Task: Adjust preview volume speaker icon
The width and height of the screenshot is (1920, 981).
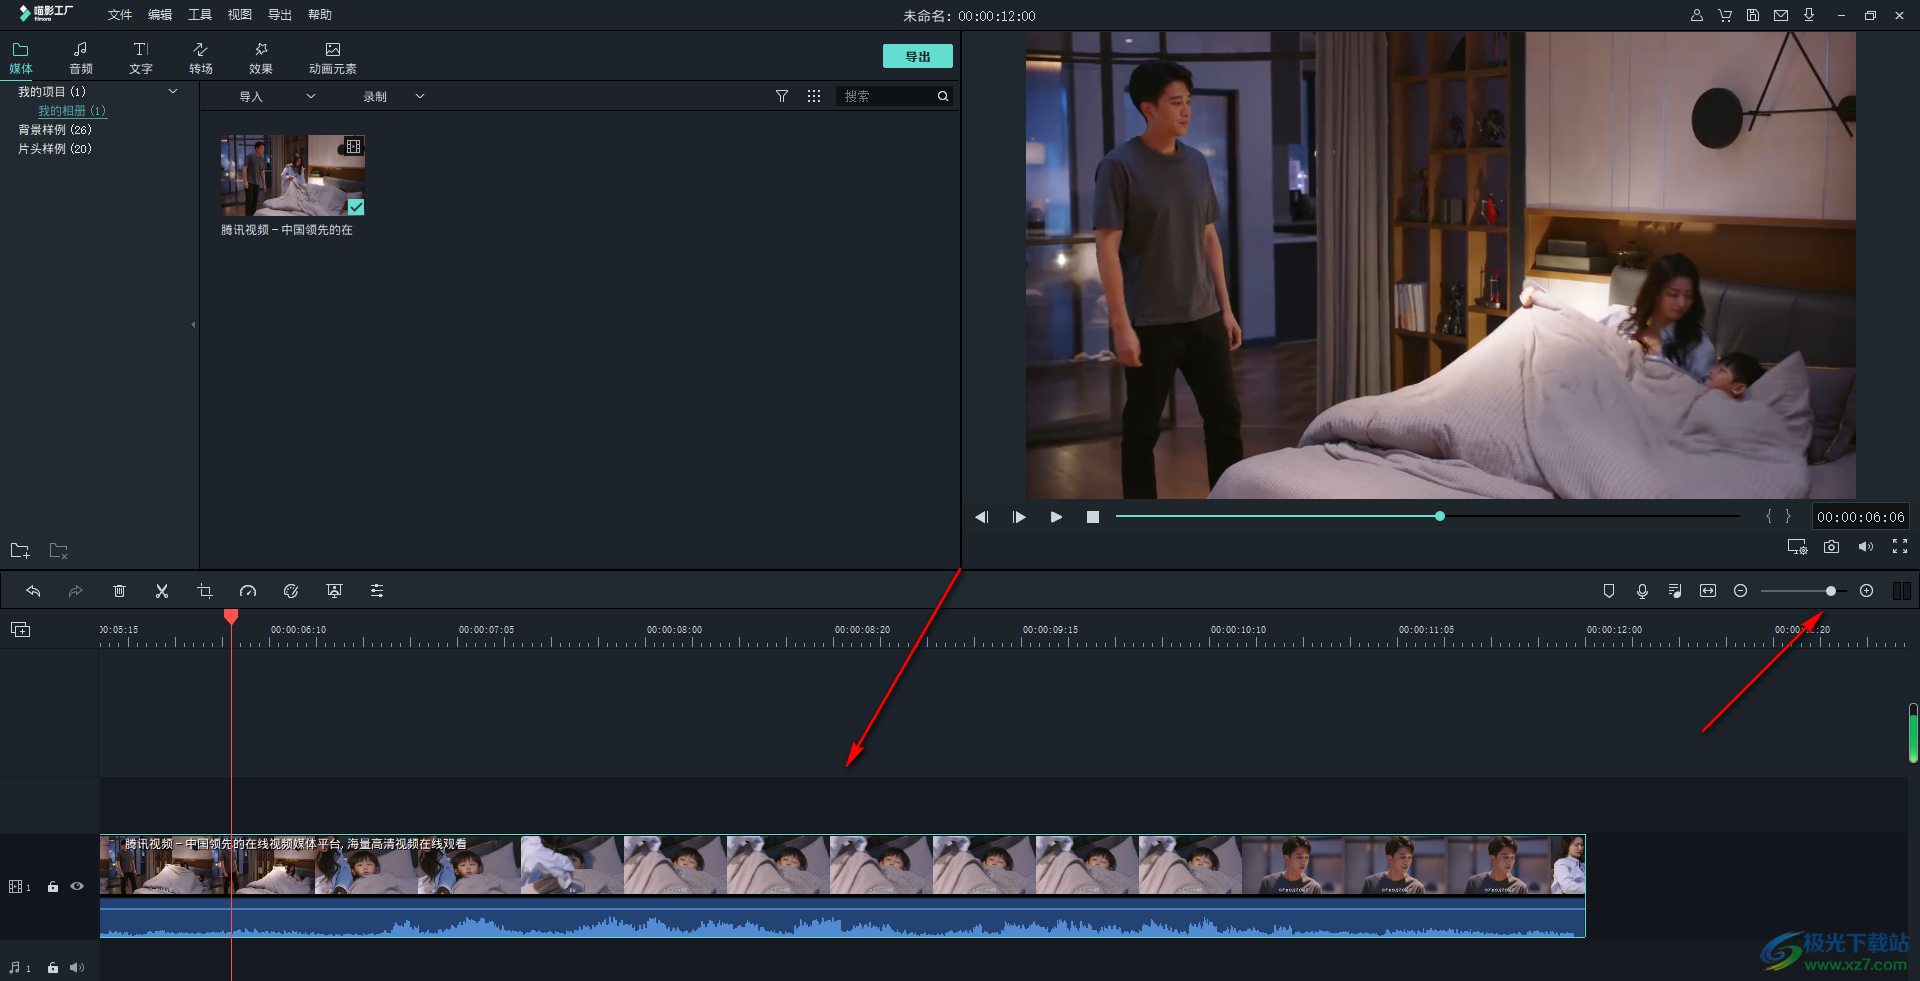Action: 1866,547
